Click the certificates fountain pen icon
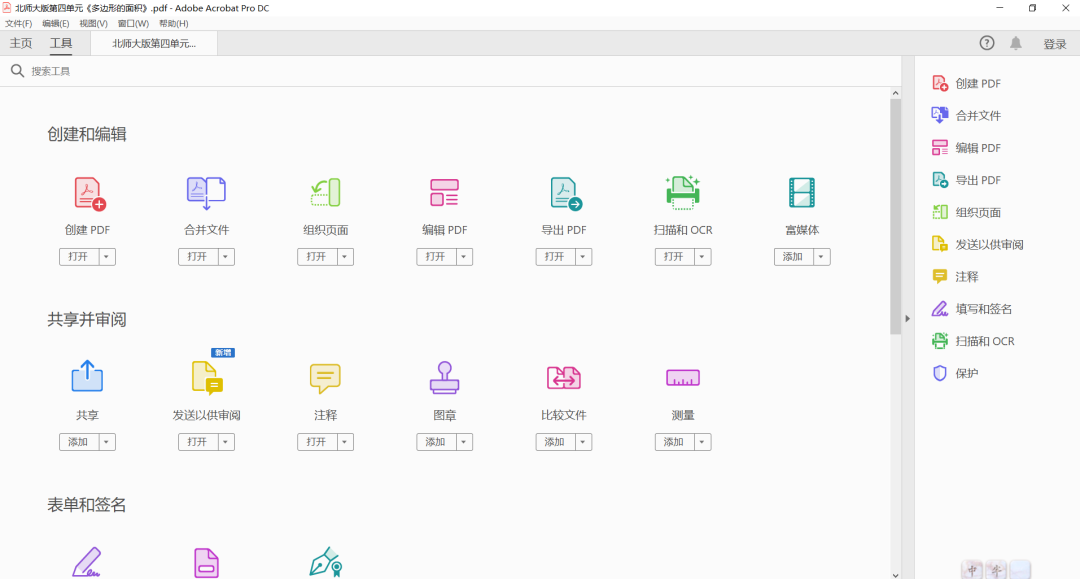Viewport: 1080px width, 579px height. click(326, 562)
